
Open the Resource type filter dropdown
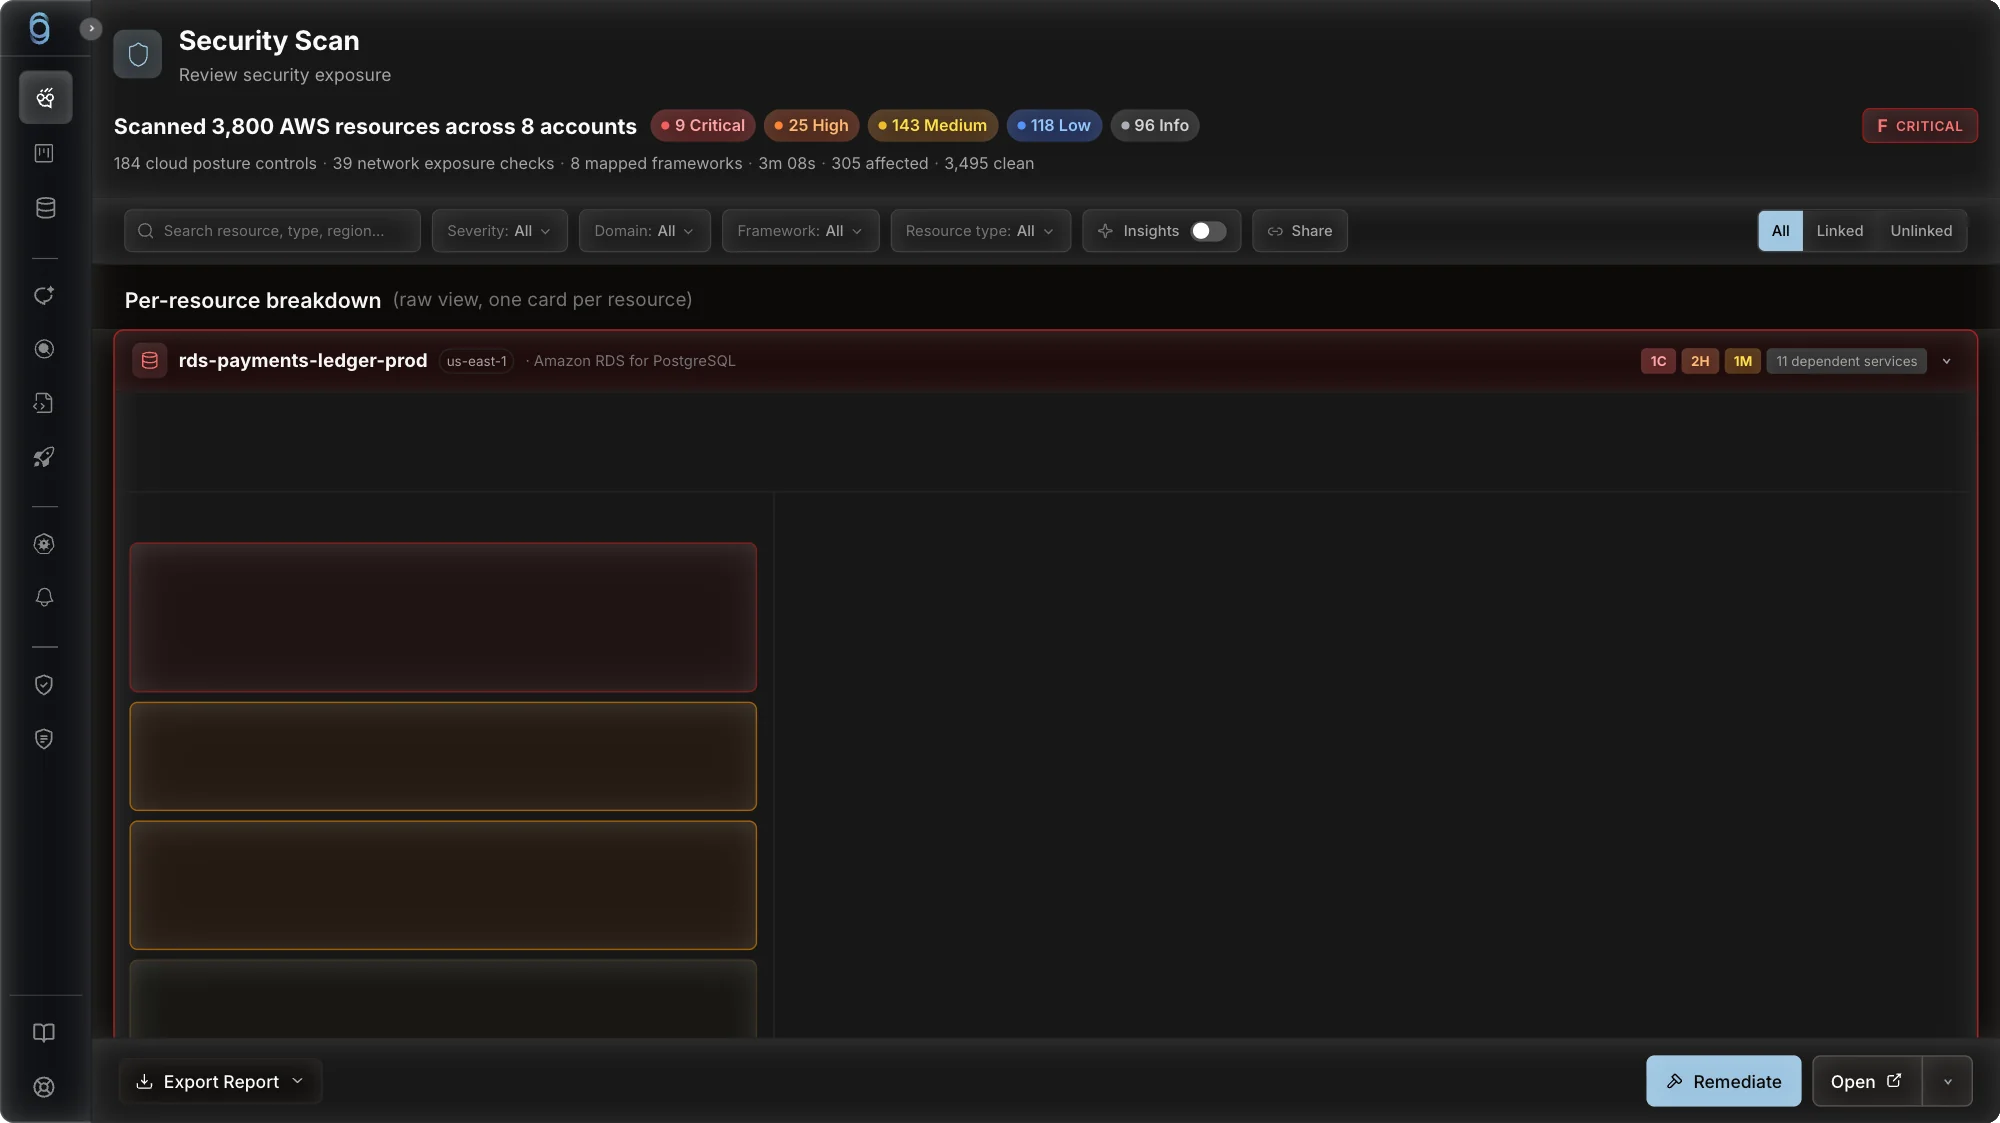pyautogui.click(x=980, y=231)
